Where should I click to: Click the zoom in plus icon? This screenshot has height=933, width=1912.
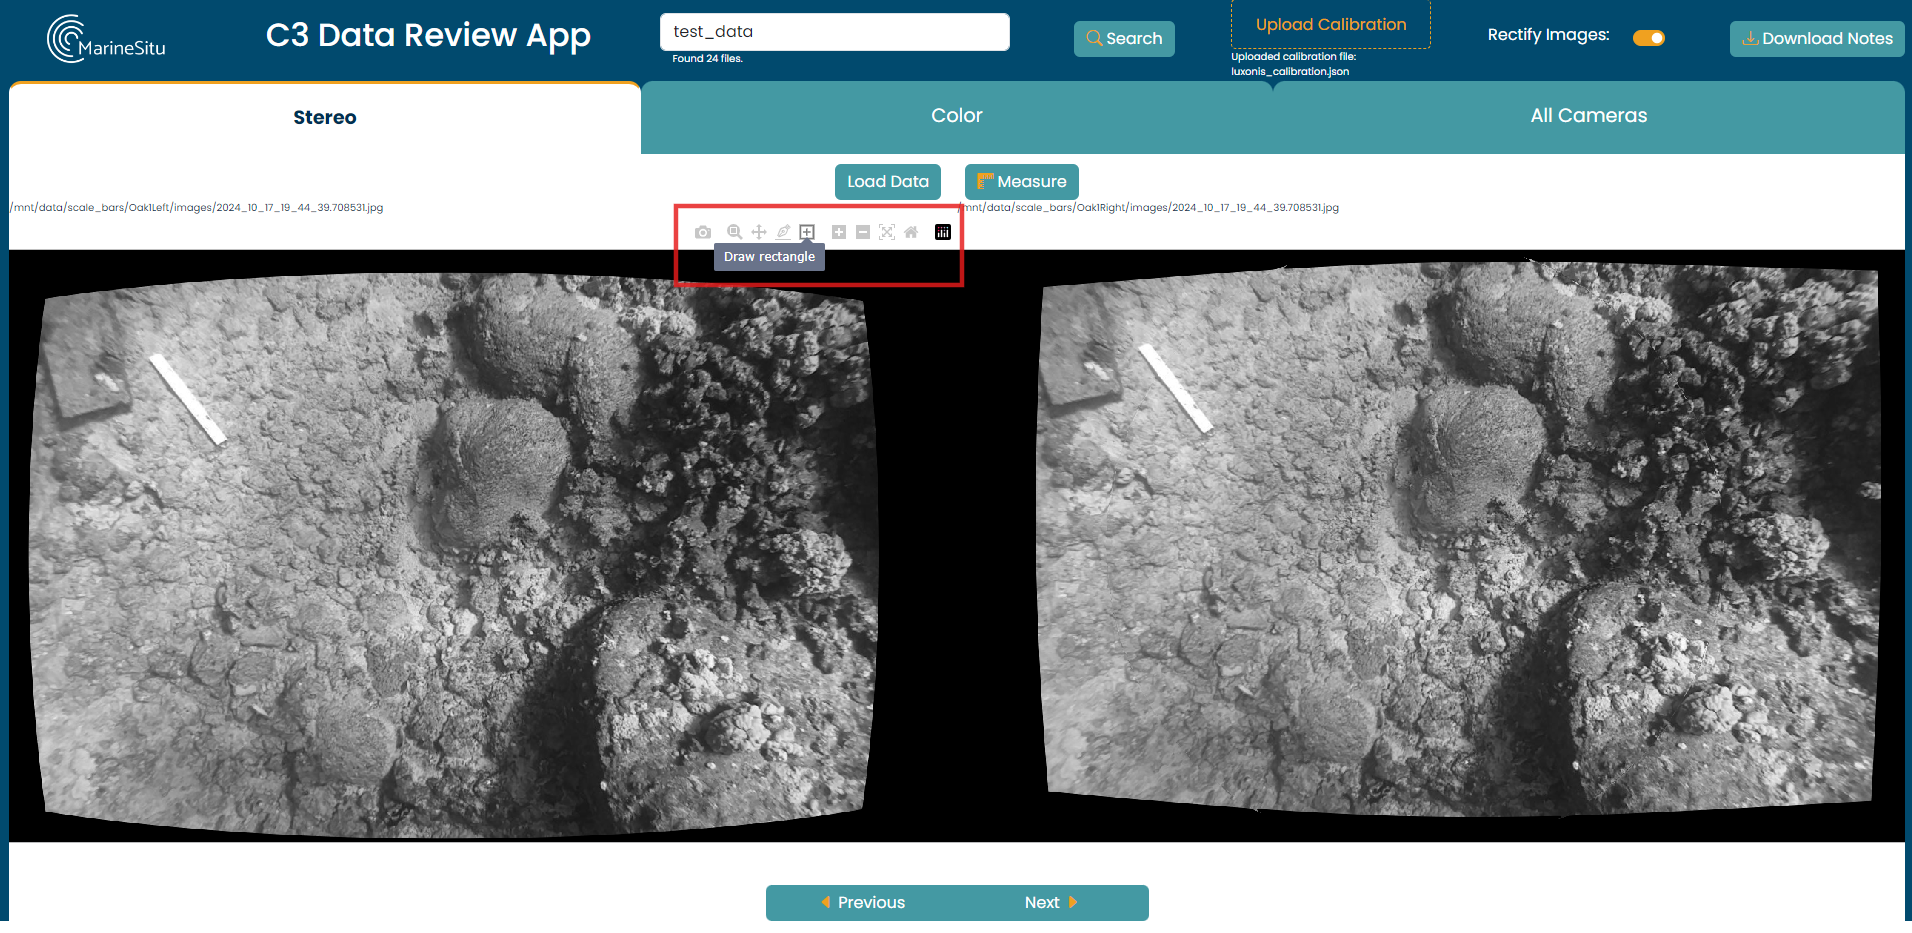tap(839, 232)
